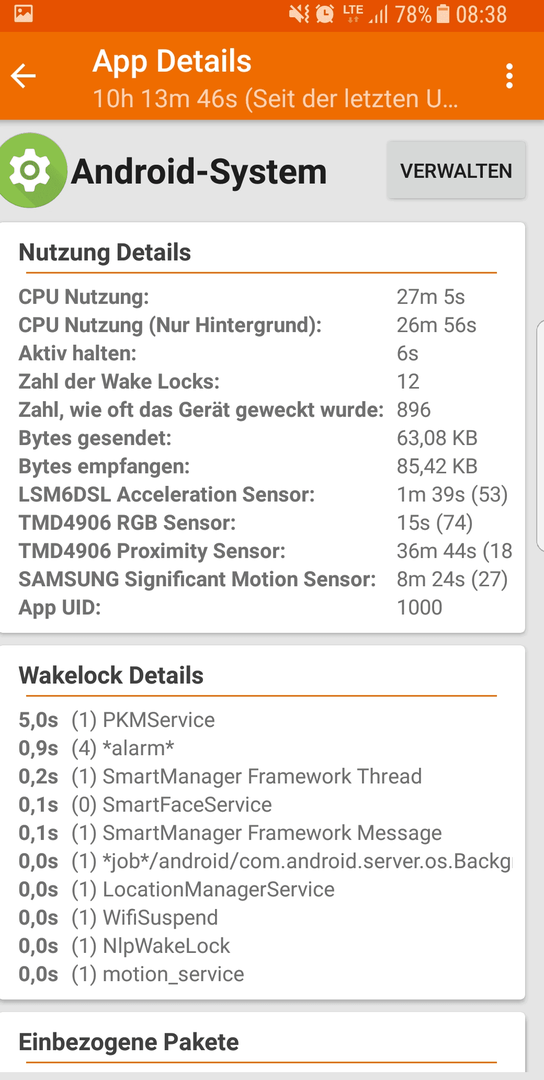The image size is (544, 1080).
Task: Open the Einbezogene Pakete section
Action: pyautogui.click(x=129, y=1042)
